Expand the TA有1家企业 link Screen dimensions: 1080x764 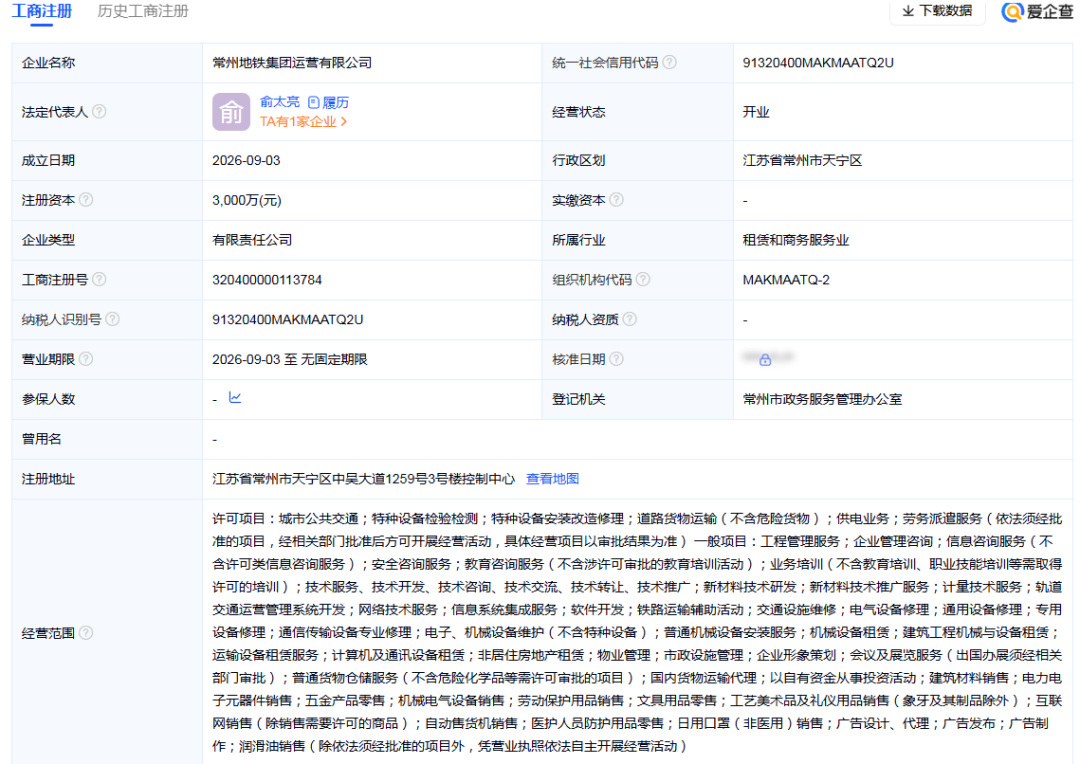click(303, 121)
